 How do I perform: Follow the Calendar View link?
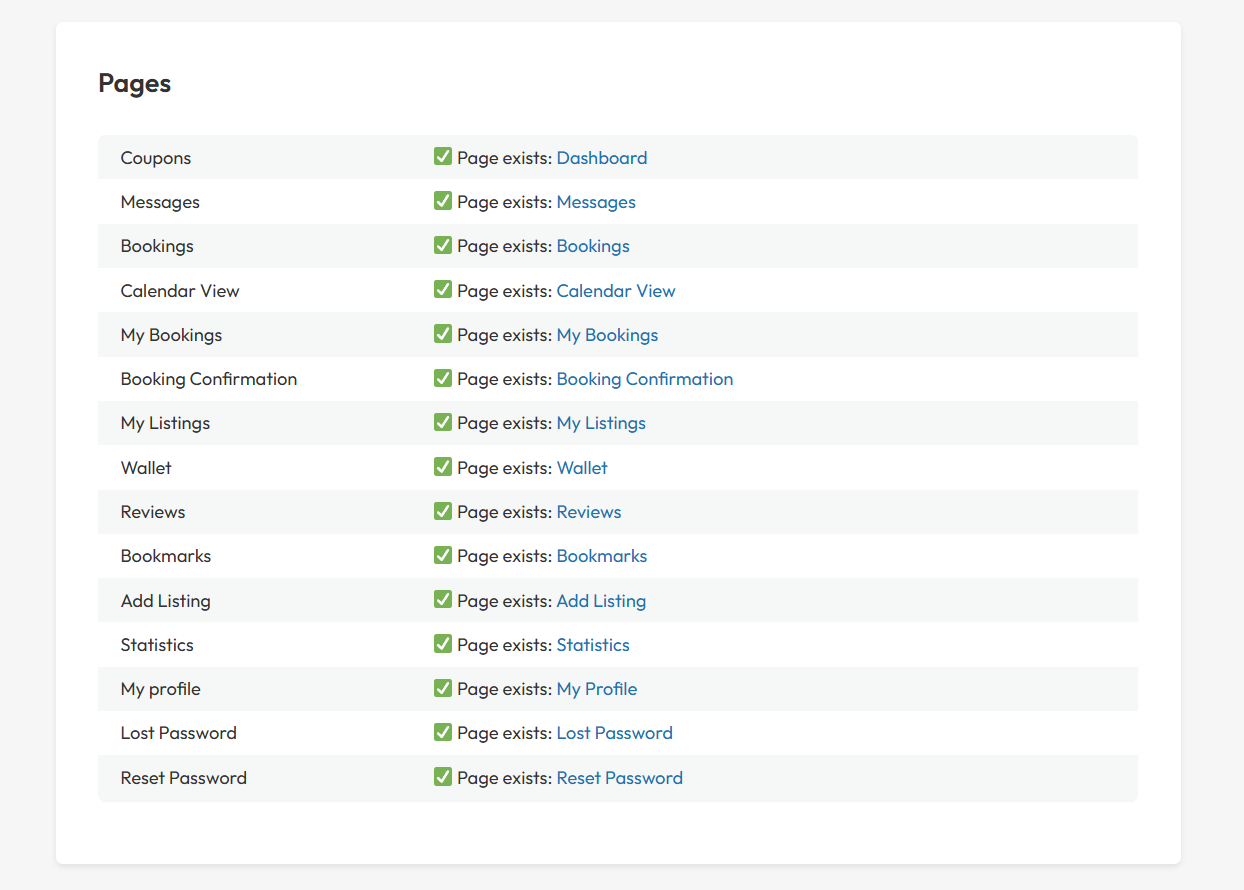pyautogui.click(x=615, y=291)
